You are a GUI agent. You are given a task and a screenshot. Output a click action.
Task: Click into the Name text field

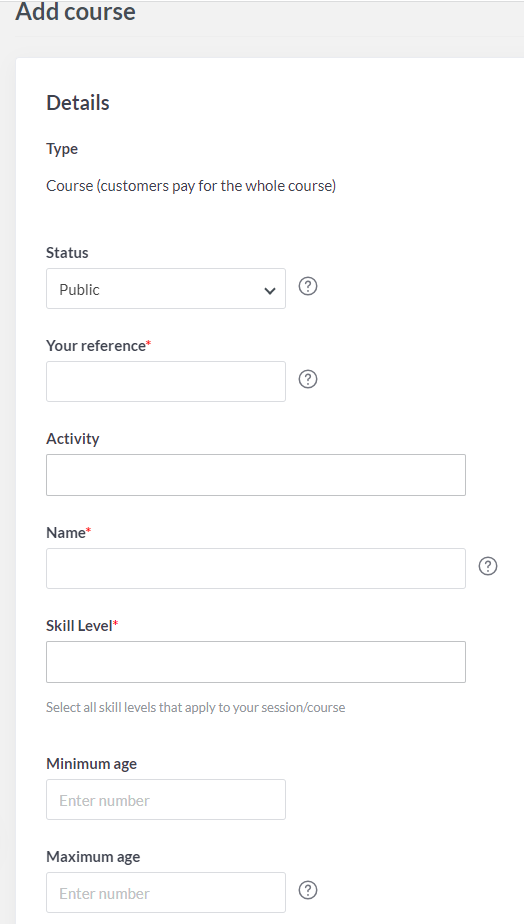256,569
